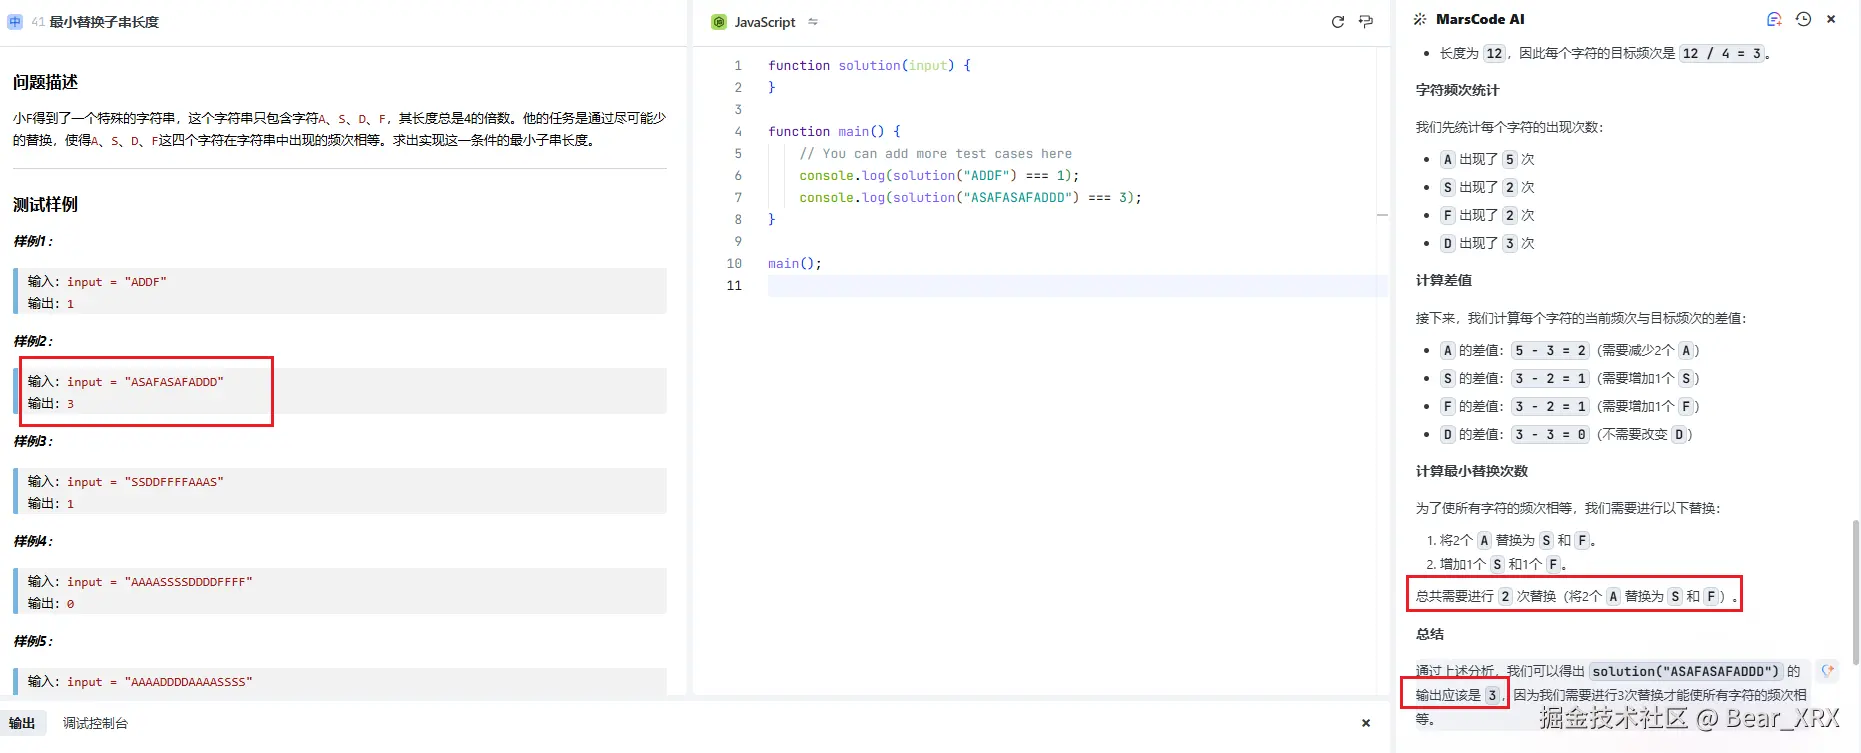Click the green JavaScript language icon
Viewport: 1861px width, 753px height.
point(718,22)
